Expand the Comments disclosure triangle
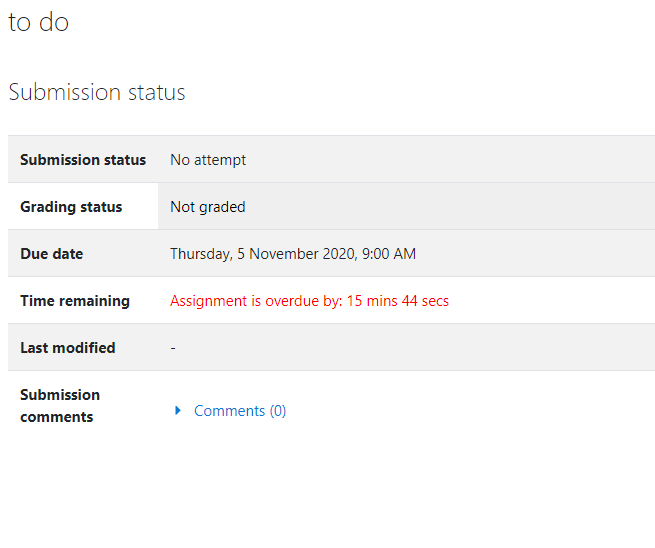The image size is (655, 548). point(178,411)
